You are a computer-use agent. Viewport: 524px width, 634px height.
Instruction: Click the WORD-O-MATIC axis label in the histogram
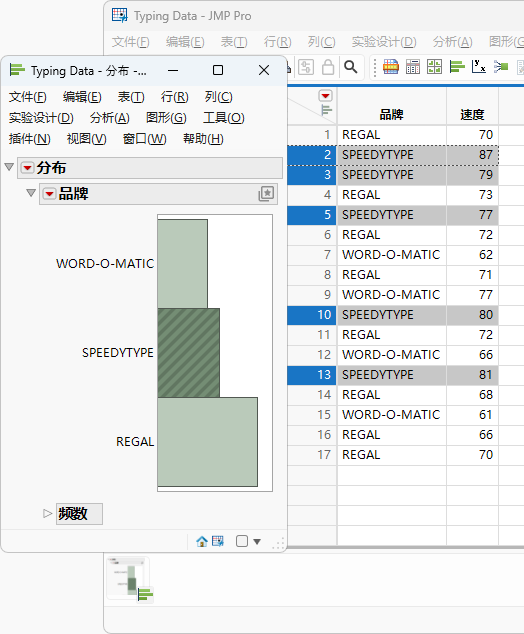click(105, 264)
